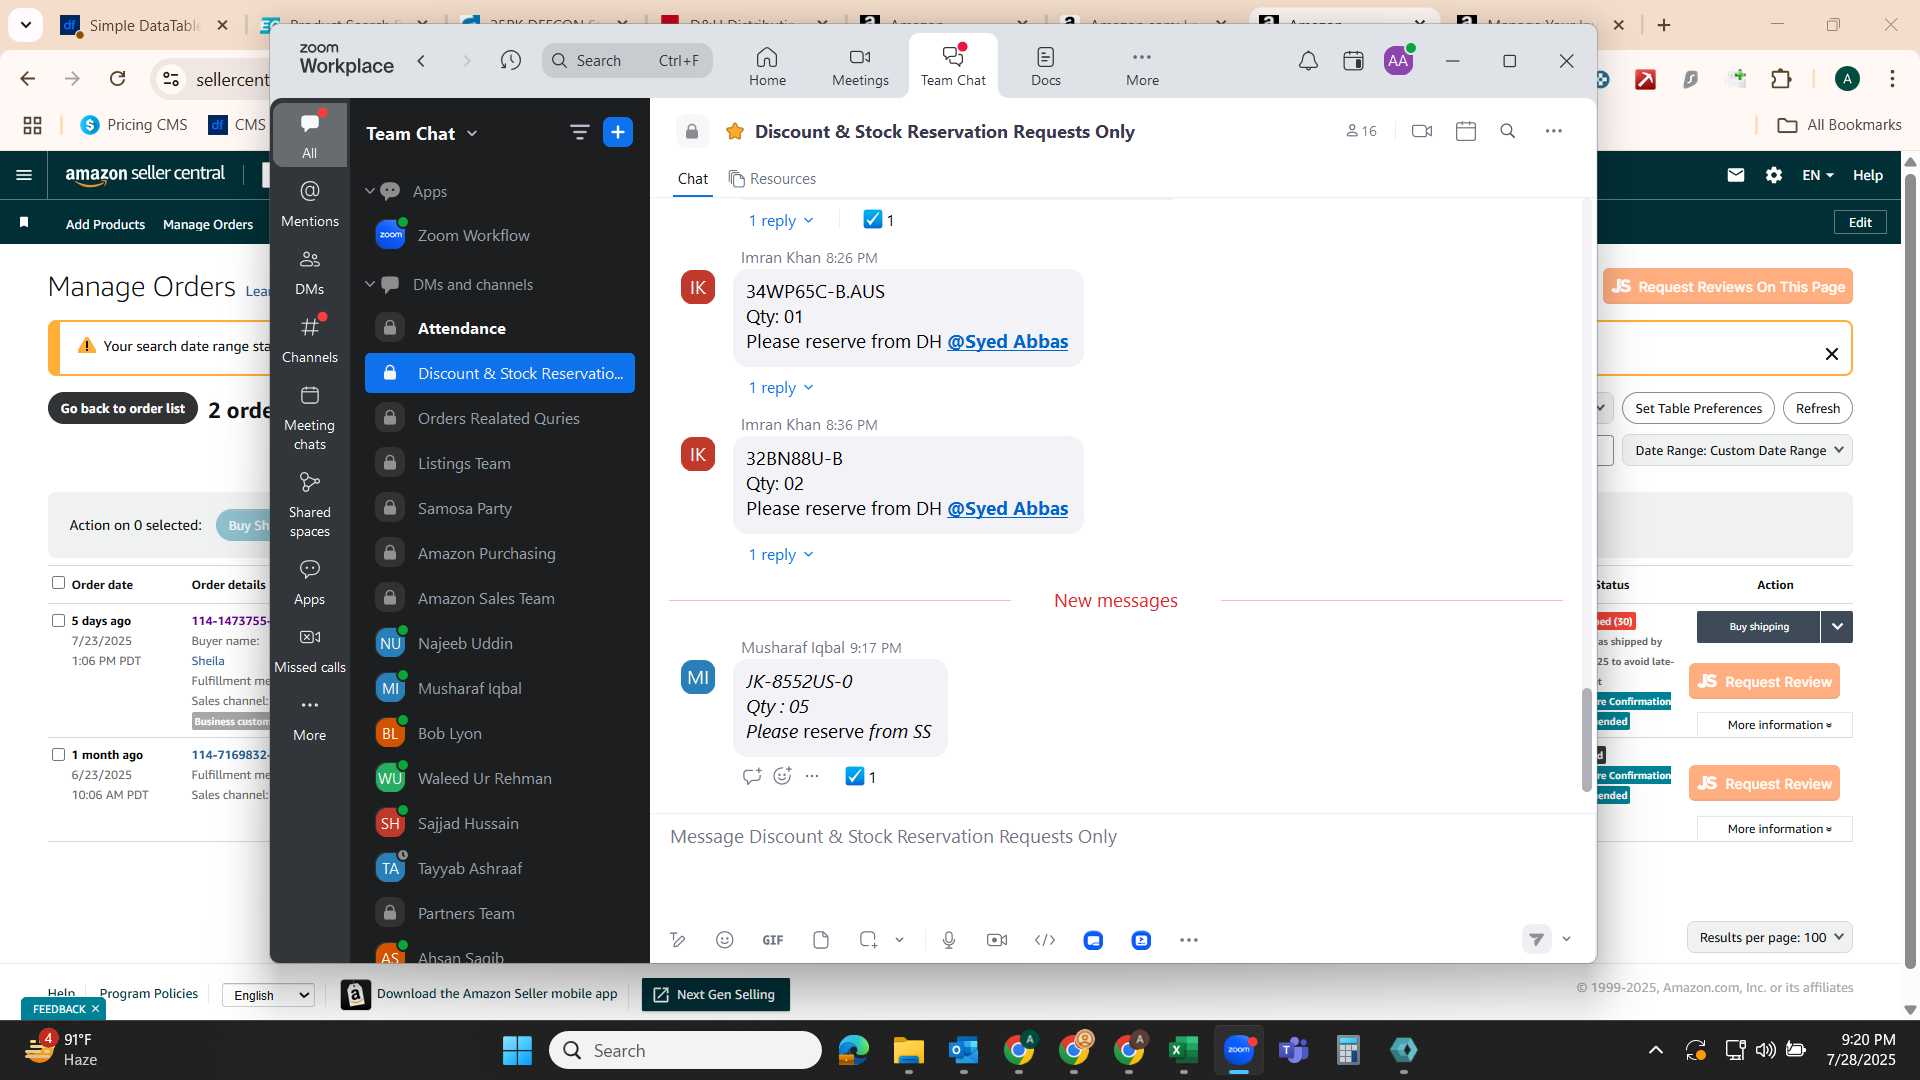Image resolution: width=1920 pixels, height=1080 pixels.
Task: Open the DMs sidebar icon
Action: tap(310, 272)
